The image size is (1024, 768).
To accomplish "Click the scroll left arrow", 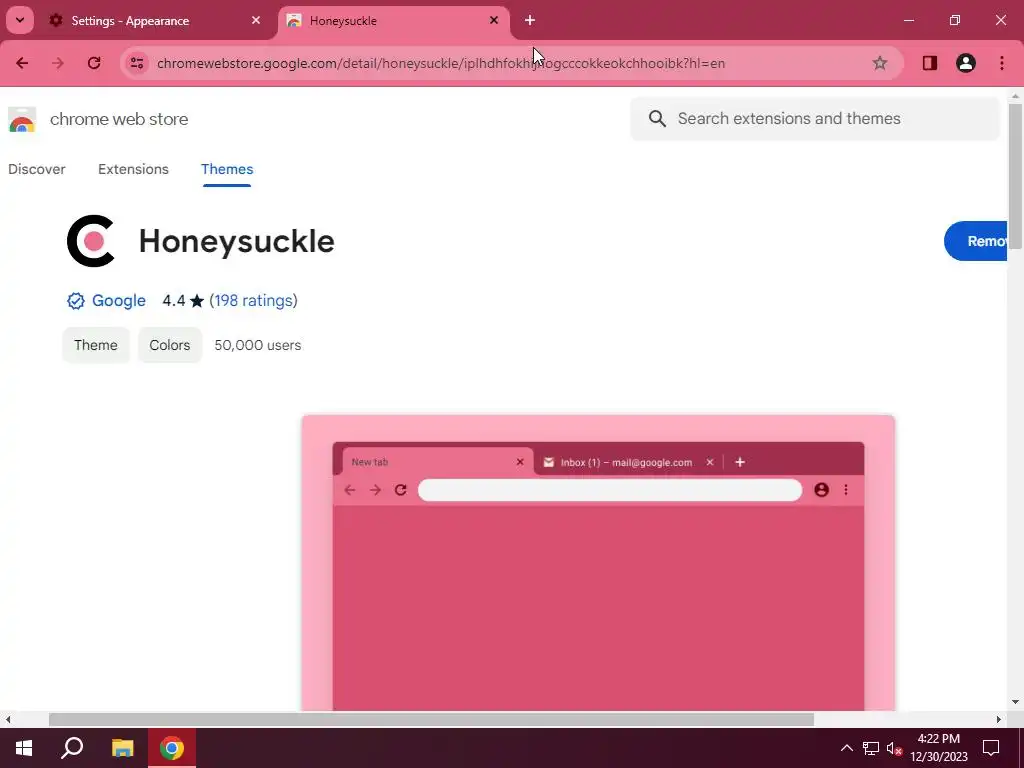I will coord(8,720).
